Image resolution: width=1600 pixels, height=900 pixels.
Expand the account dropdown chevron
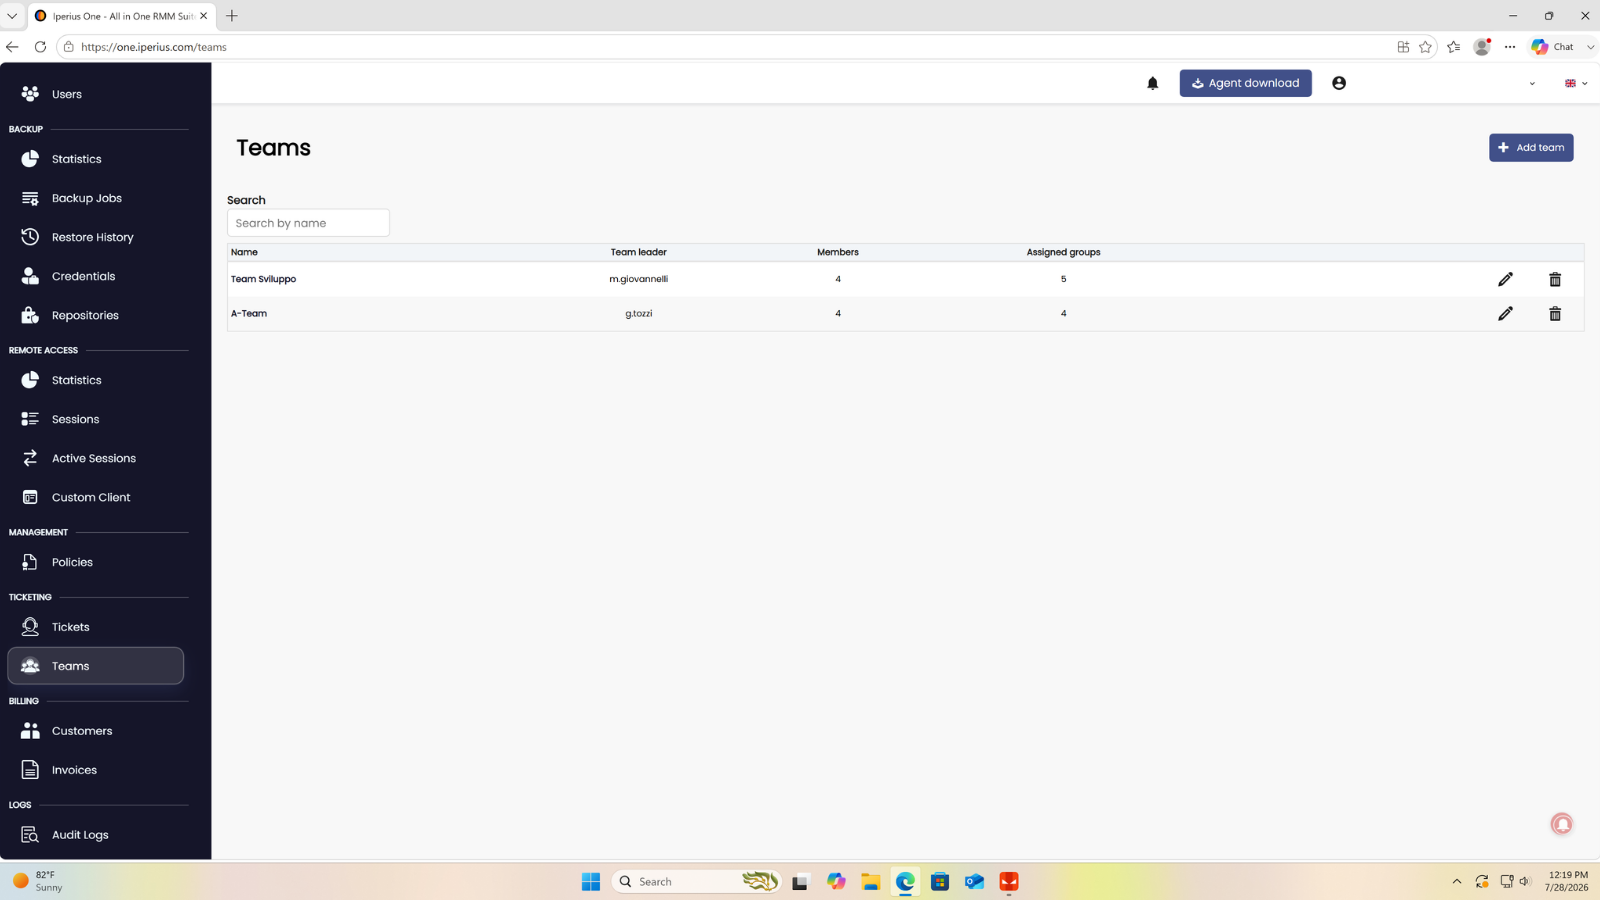point(1532,84)
